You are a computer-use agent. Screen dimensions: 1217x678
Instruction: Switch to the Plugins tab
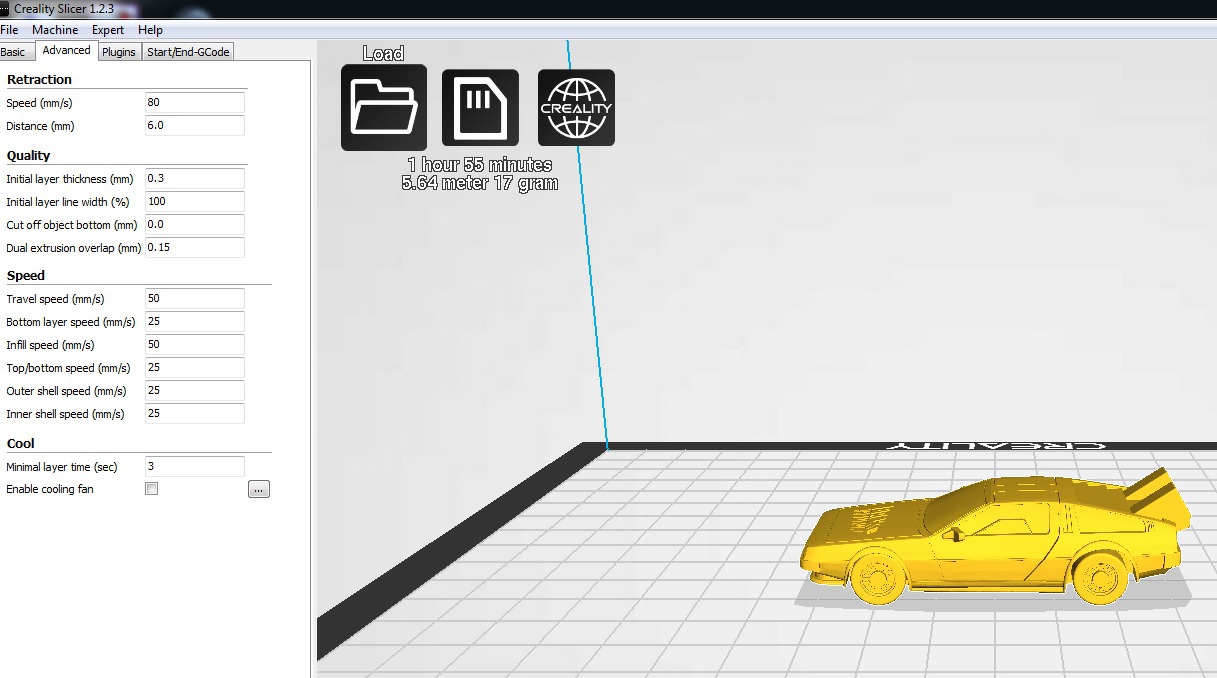coord(119,52)
